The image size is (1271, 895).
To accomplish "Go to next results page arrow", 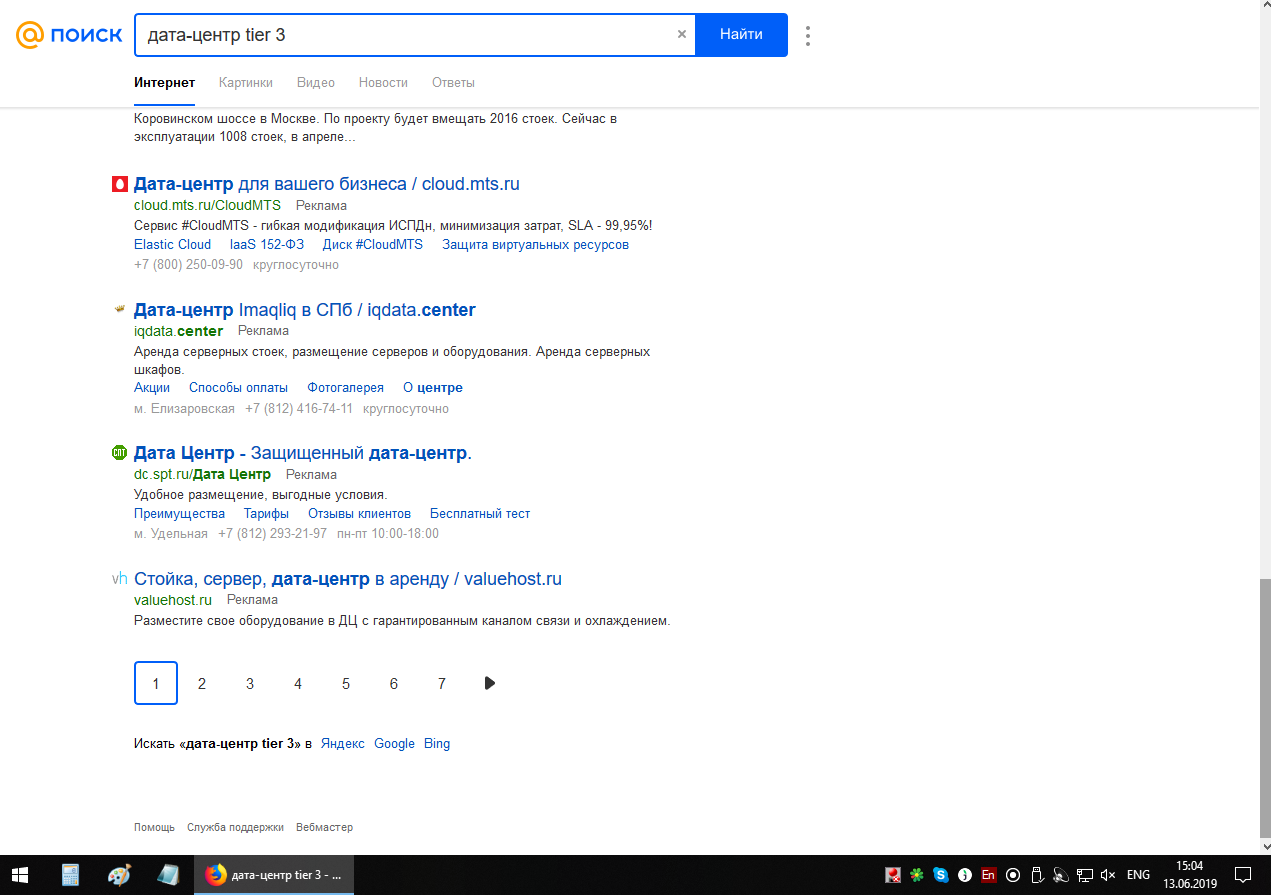I will tap(490, 683).
